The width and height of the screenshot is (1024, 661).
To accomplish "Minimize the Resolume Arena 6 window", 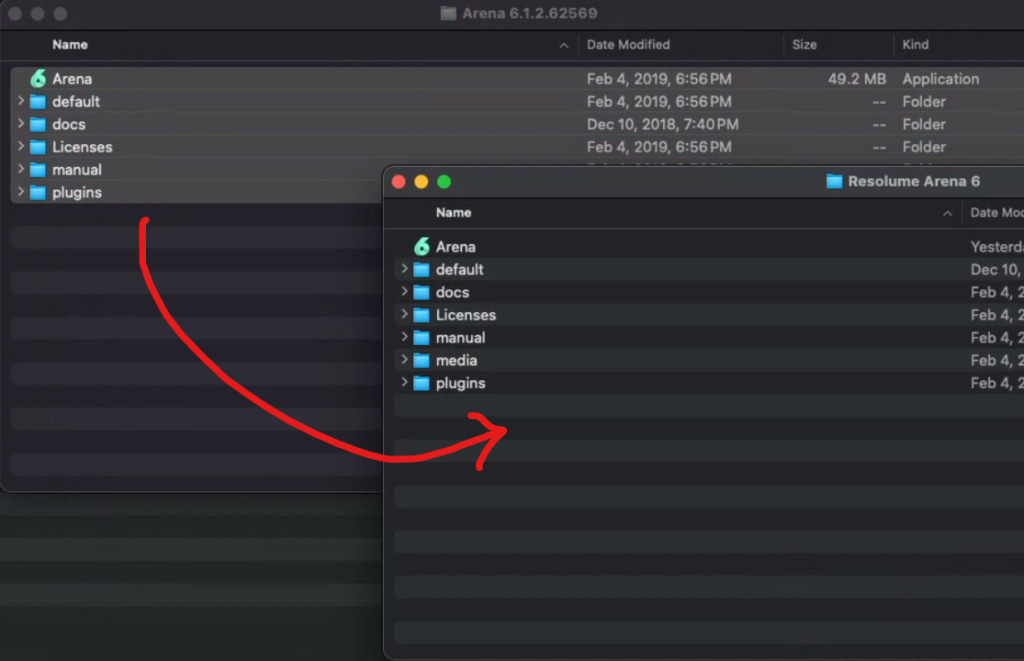I will pyautogui.click(x=421, y=181).
